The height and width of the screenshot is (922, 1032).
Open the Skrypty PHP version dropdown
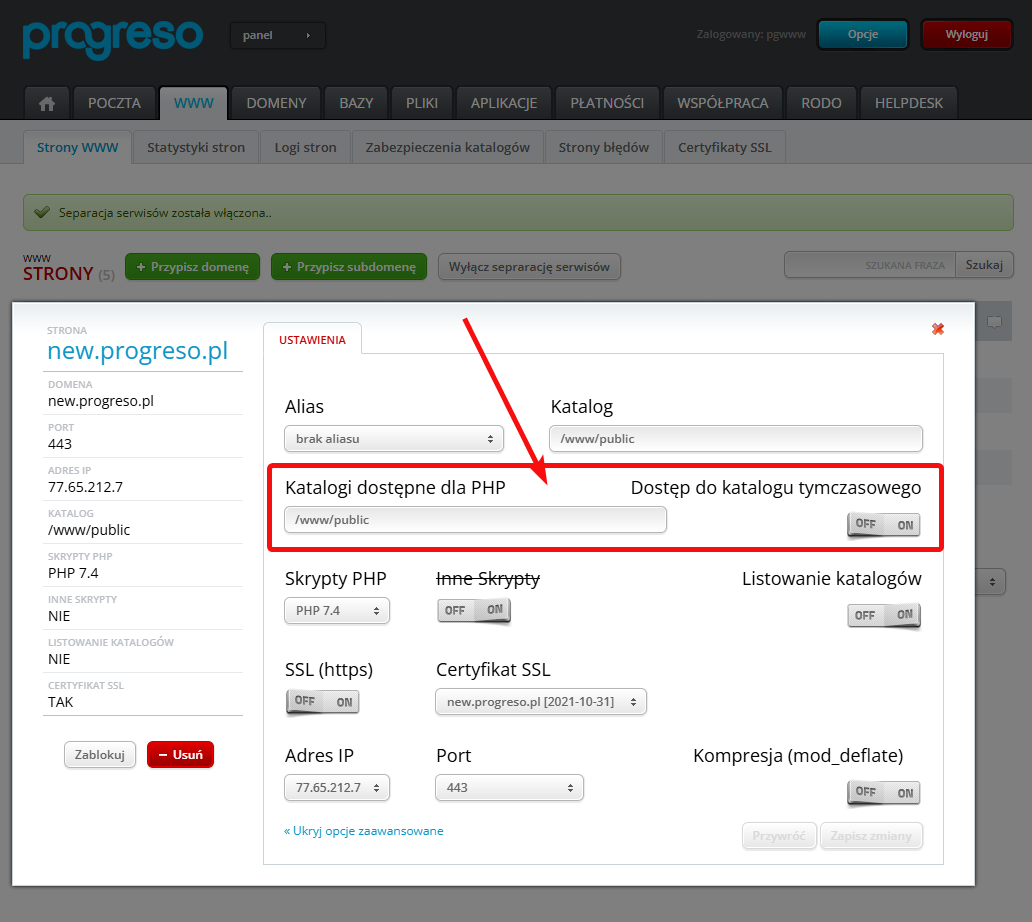(337, 611)
